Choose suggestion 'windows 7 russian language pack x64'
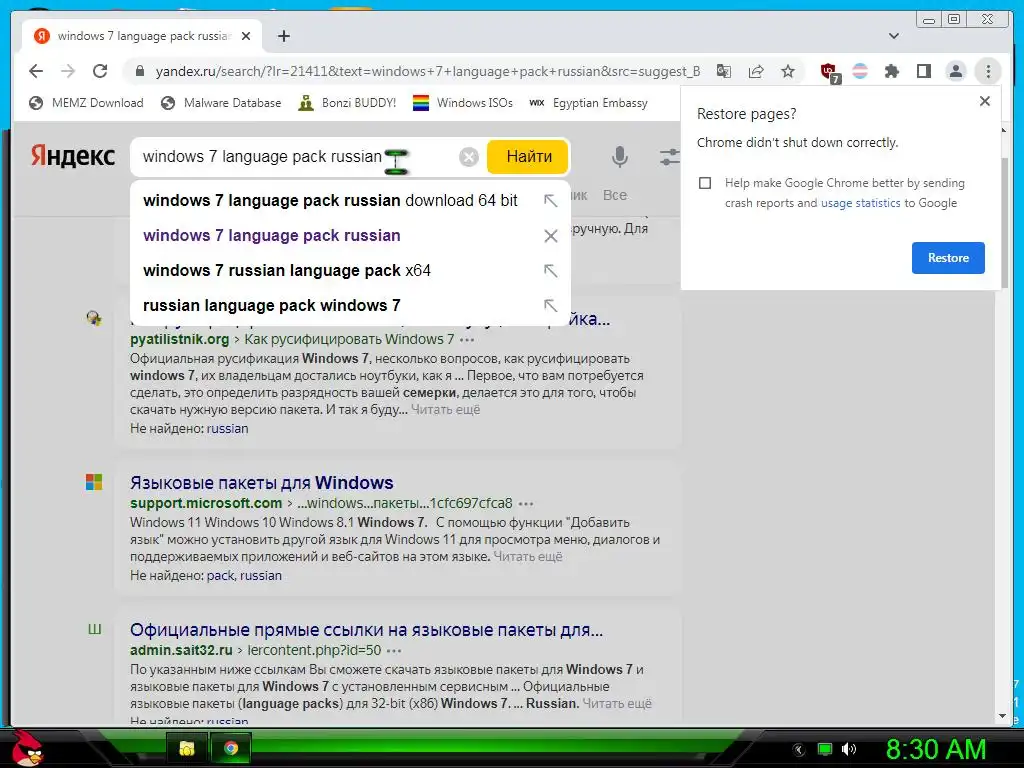 (x=287, y=270)
